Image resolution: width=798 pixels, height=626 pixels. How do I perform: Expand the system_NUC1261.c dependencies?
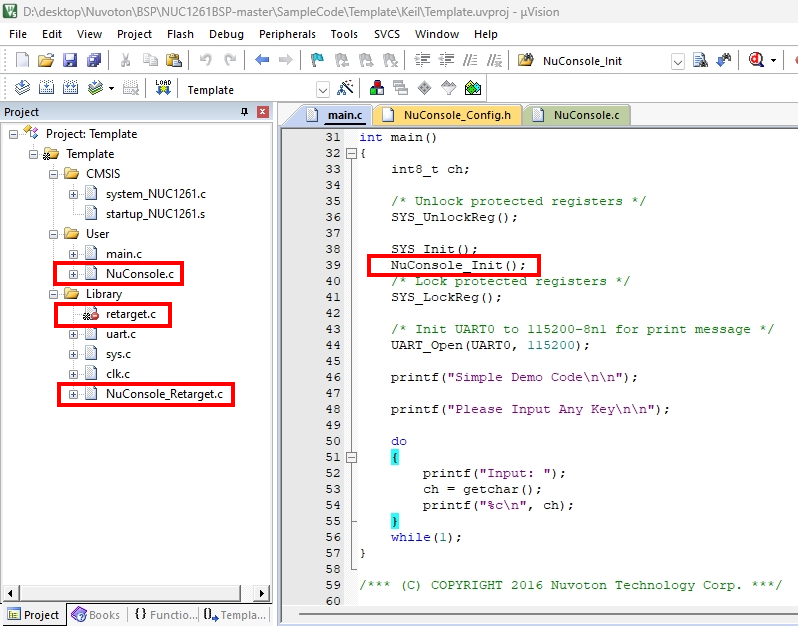(73, 194)
